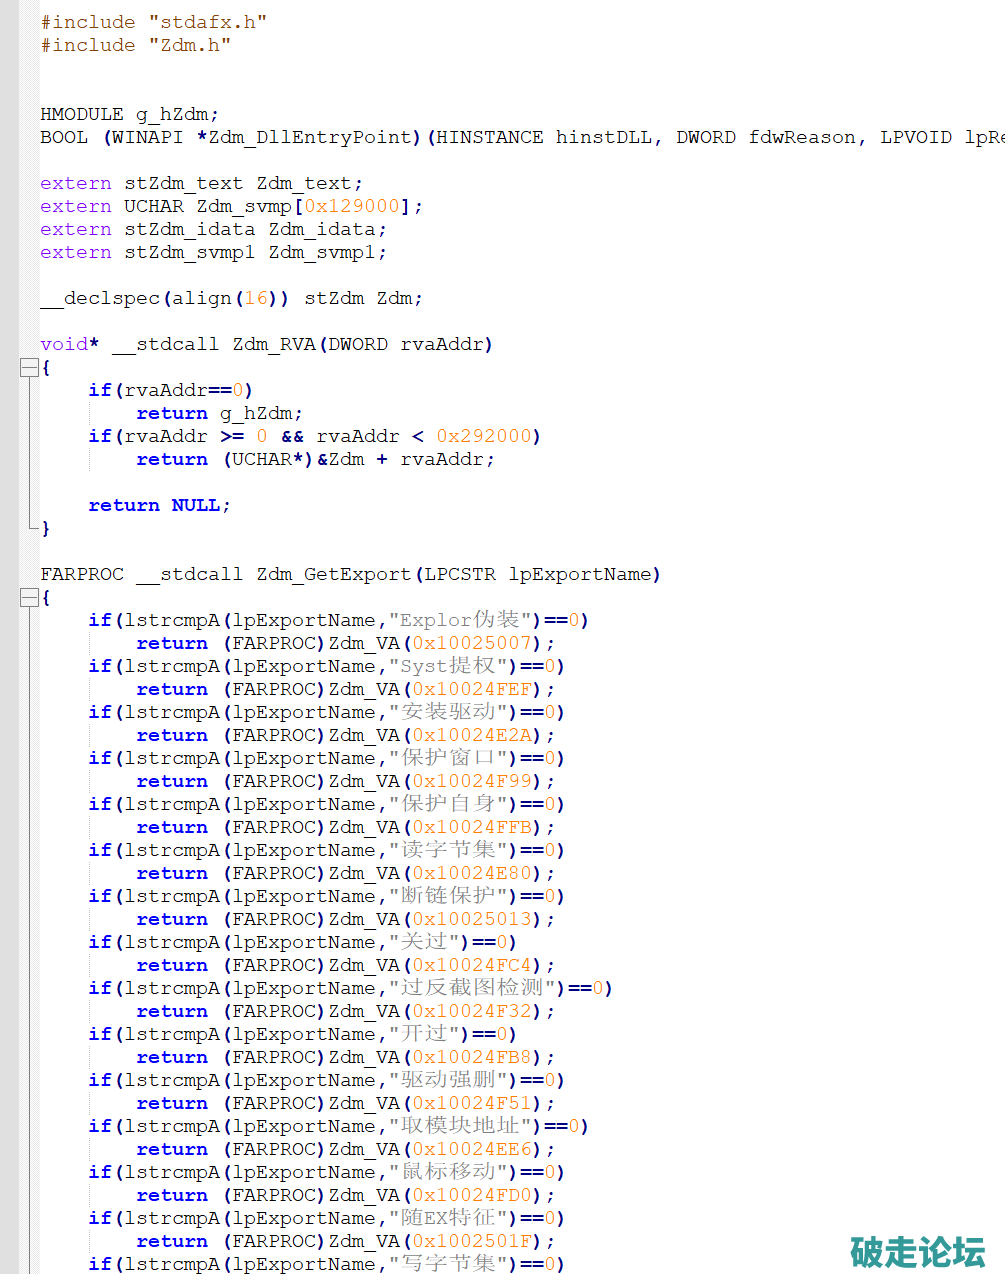Click the "安装驱动" export name string

point(453,712)
